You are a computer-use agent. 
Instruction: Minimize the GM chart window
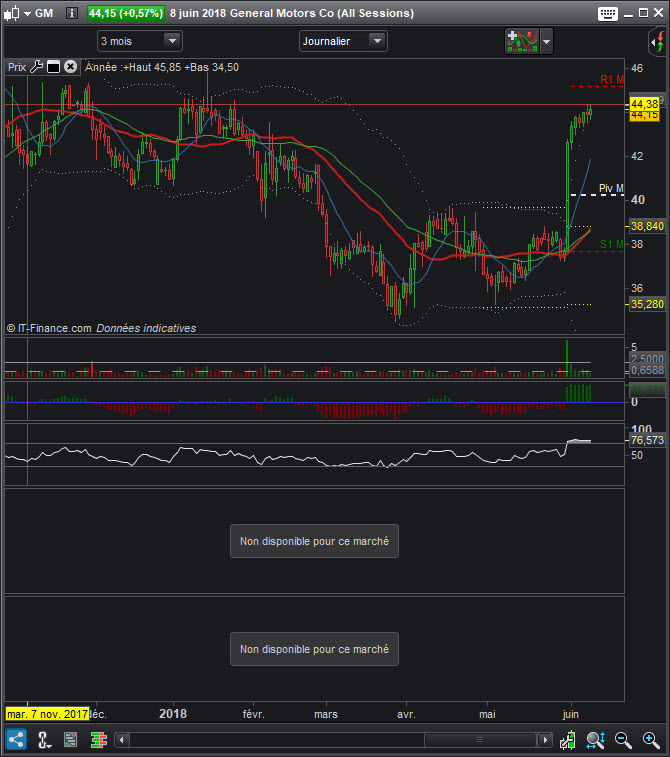[x=628, y=14]
